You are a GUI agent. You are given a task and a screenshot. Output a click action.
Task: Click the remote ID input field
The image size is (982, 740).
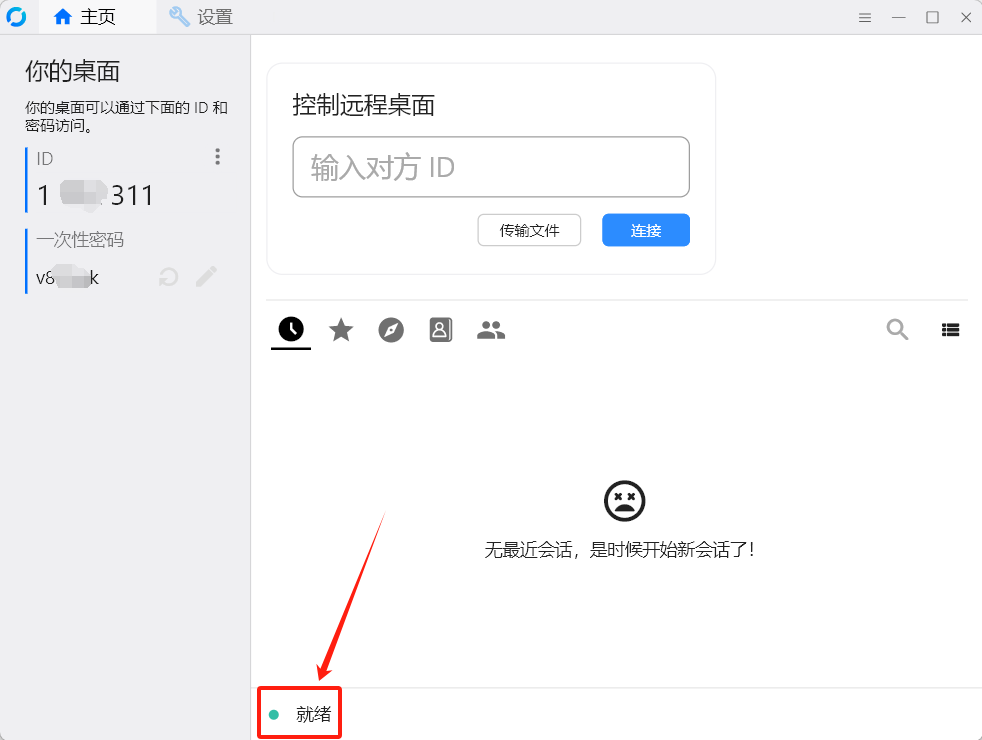pos(491,167)
